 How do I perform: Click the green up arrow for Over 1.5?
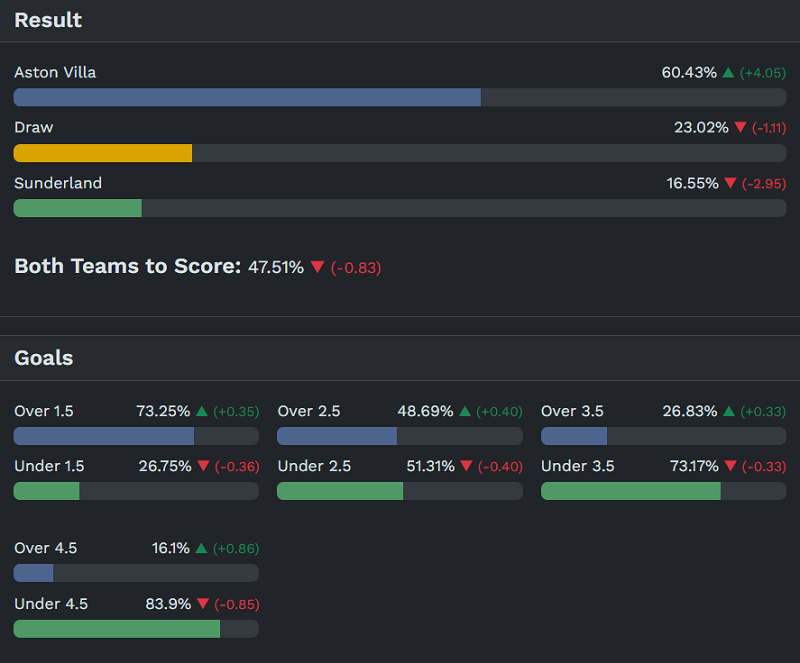[x=202, y=411]
